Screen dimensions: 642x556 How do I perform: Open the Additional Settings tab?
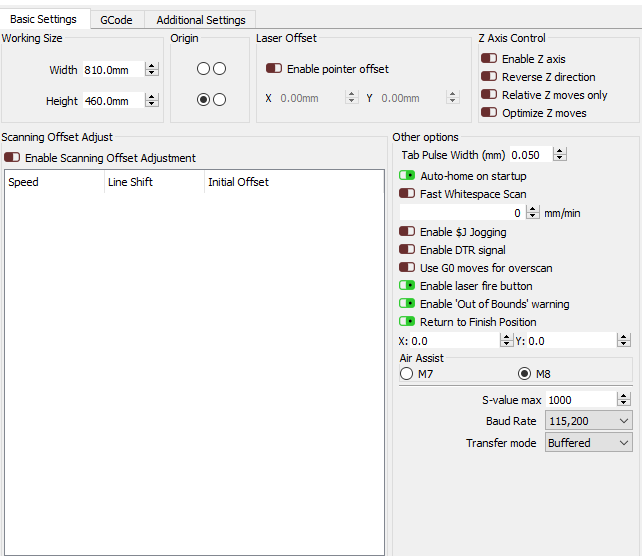[x=201, y=20]
